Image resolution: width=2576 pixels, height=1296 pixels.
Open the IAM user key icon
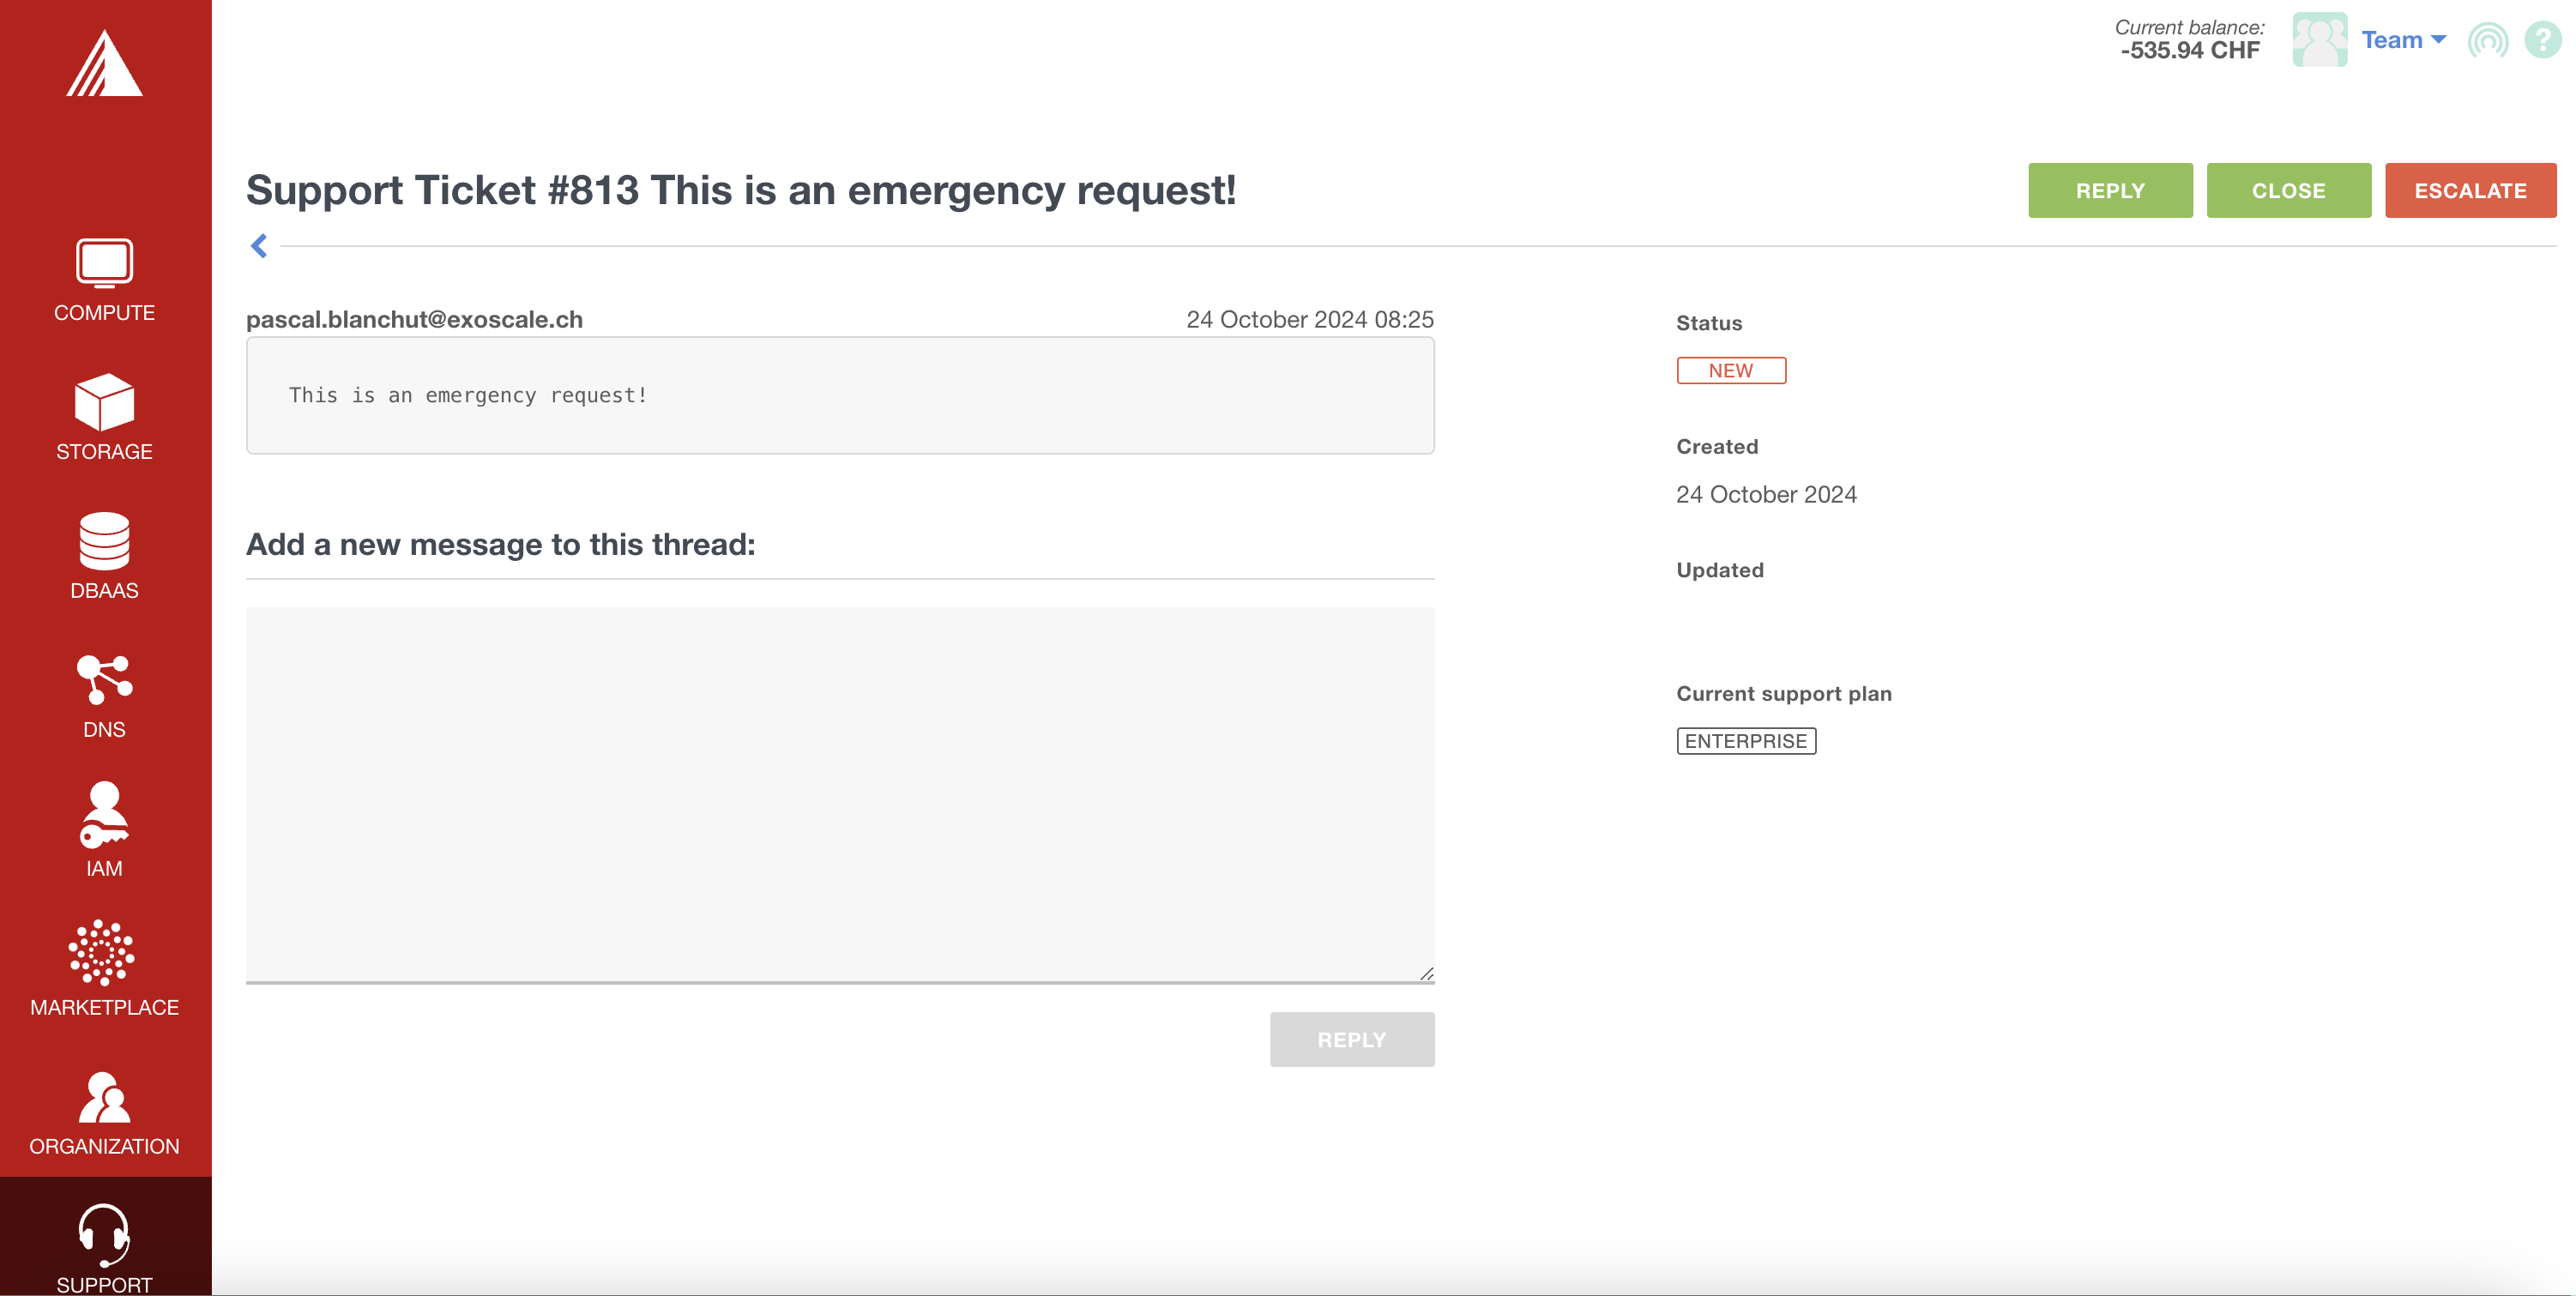pos(104,815)
